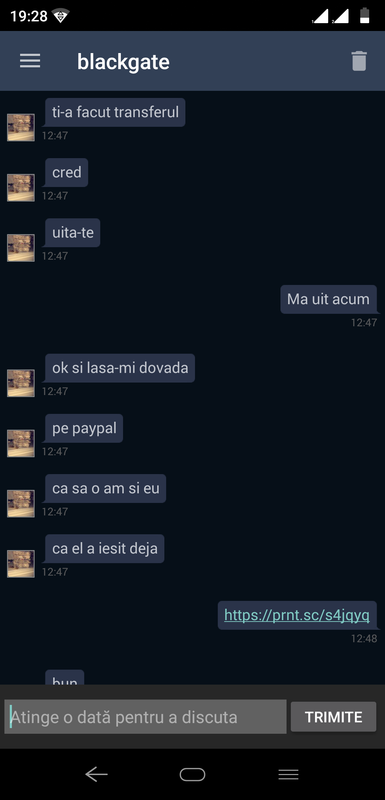Select the 'ti-a facut transferul' message bubble

point(115,112)
